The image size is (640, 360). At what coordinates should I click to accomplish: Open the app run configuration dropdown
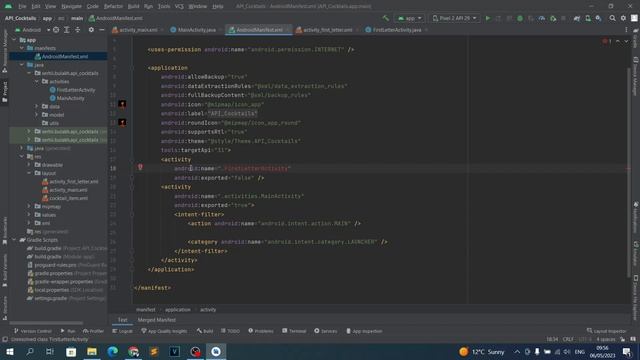[409, 18]
